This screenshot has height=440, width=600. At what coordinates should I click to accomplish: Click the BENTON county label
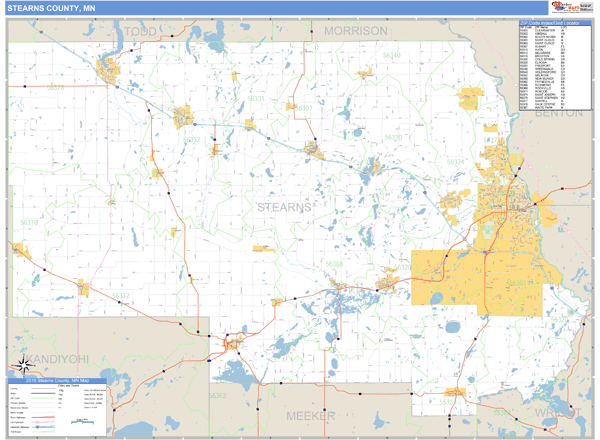tap(558, 114)
